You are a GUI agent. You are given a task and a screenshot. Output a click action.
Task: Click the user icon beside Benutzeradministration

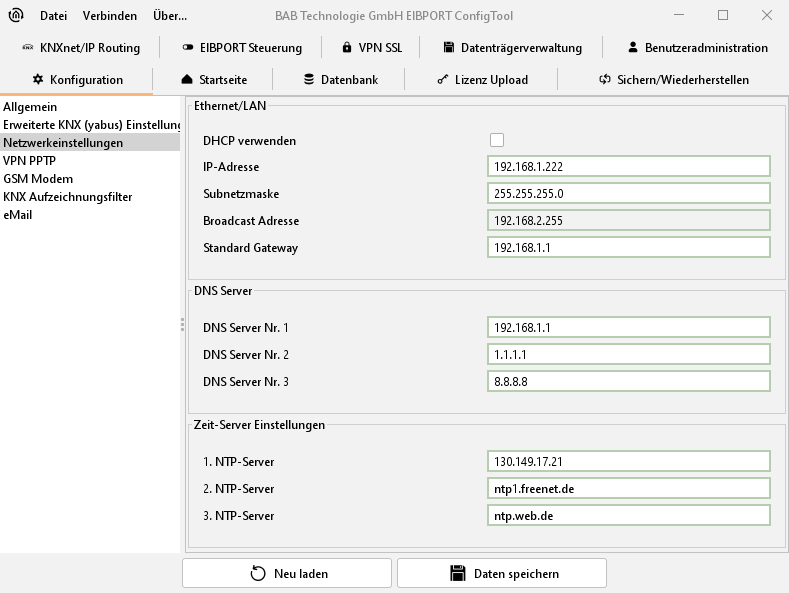tap(633, 48)
